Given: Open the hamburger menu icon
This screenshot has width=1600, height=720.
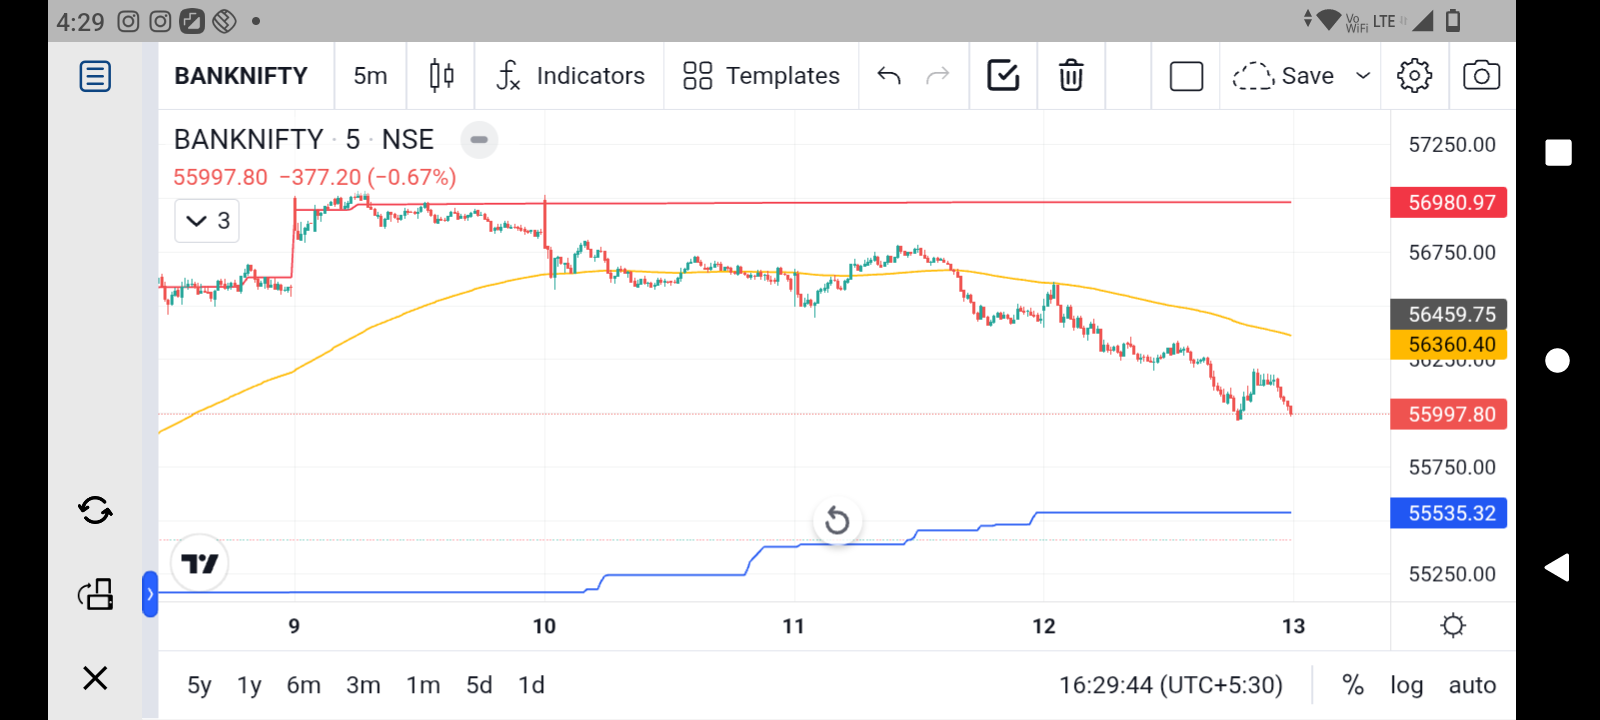Looking at the screenshot, I should (95, 76).
